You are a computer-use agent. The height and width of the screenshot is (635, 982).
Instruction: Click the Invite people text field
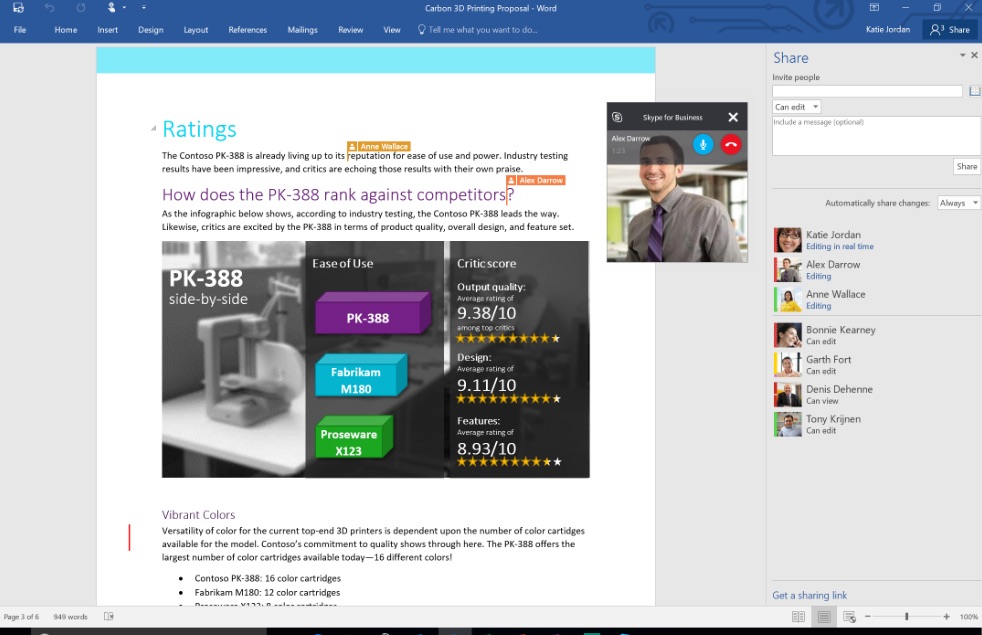click(x=867, y=91)
